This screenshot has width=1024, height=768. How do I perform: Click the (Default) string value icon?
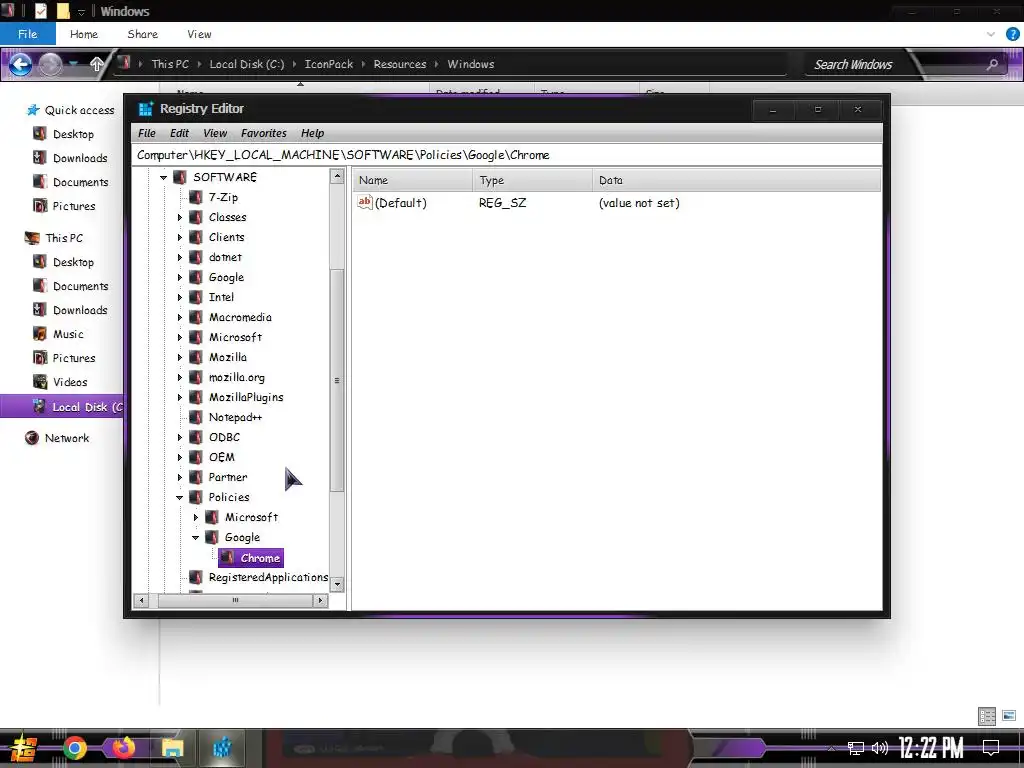pyautogui.click(x=364, y=202)
